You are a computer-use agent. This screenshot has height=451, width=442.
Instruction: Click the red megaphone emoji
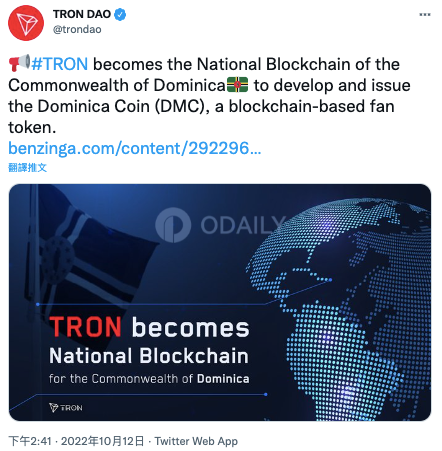(x=19, y=63)
